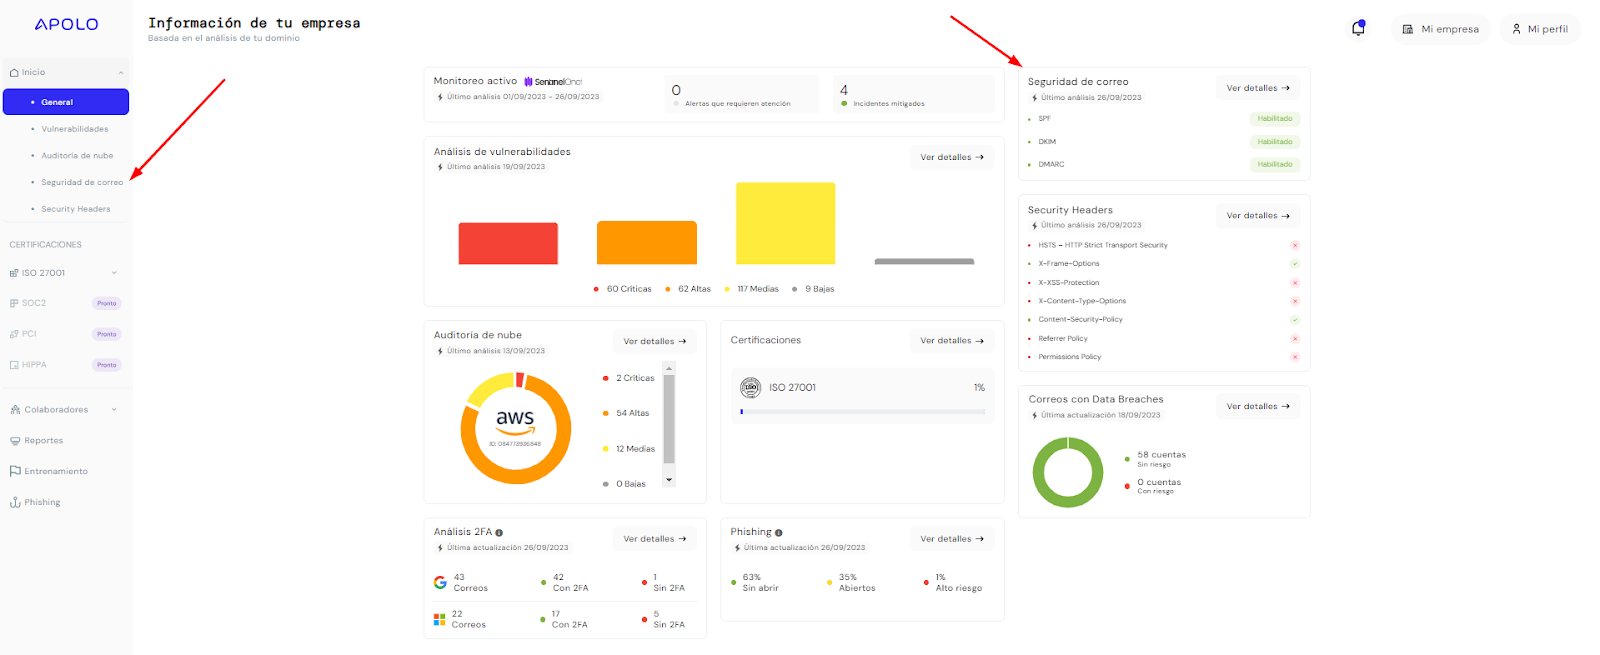The height and width of the screenshot is (655, 1600).
Task: Ver detalles for Certificaciones card
Action: pos(952,341)
